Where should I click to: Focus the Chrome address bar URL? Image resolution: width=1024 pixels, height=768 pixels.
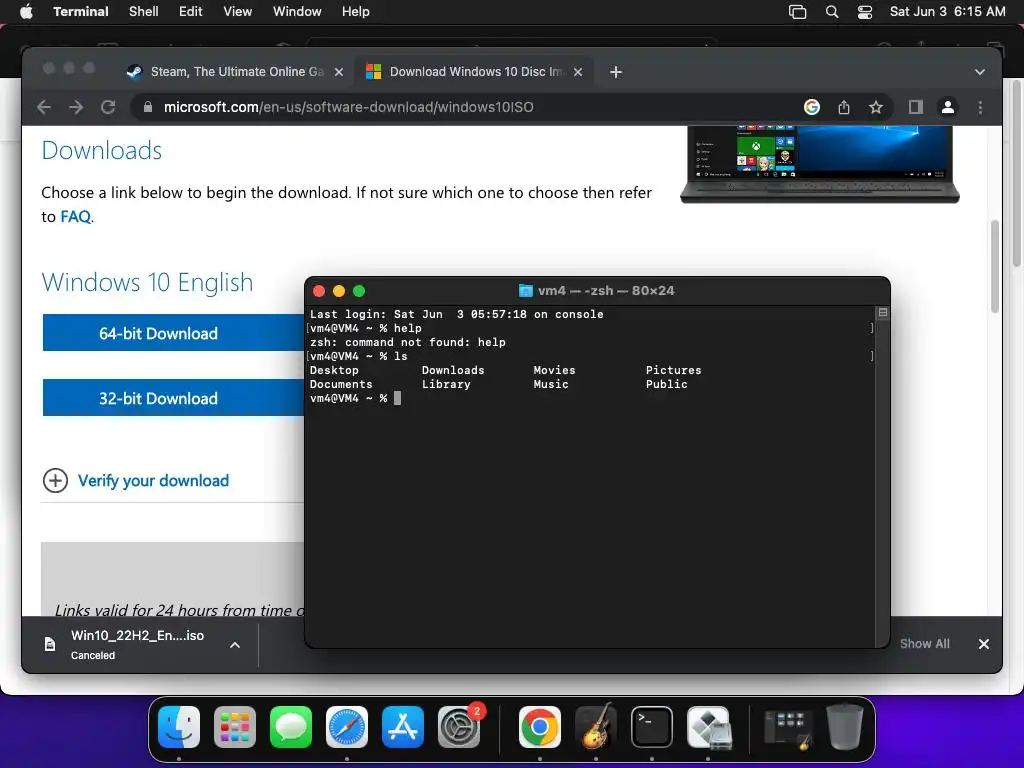click(x=349, y=107)
